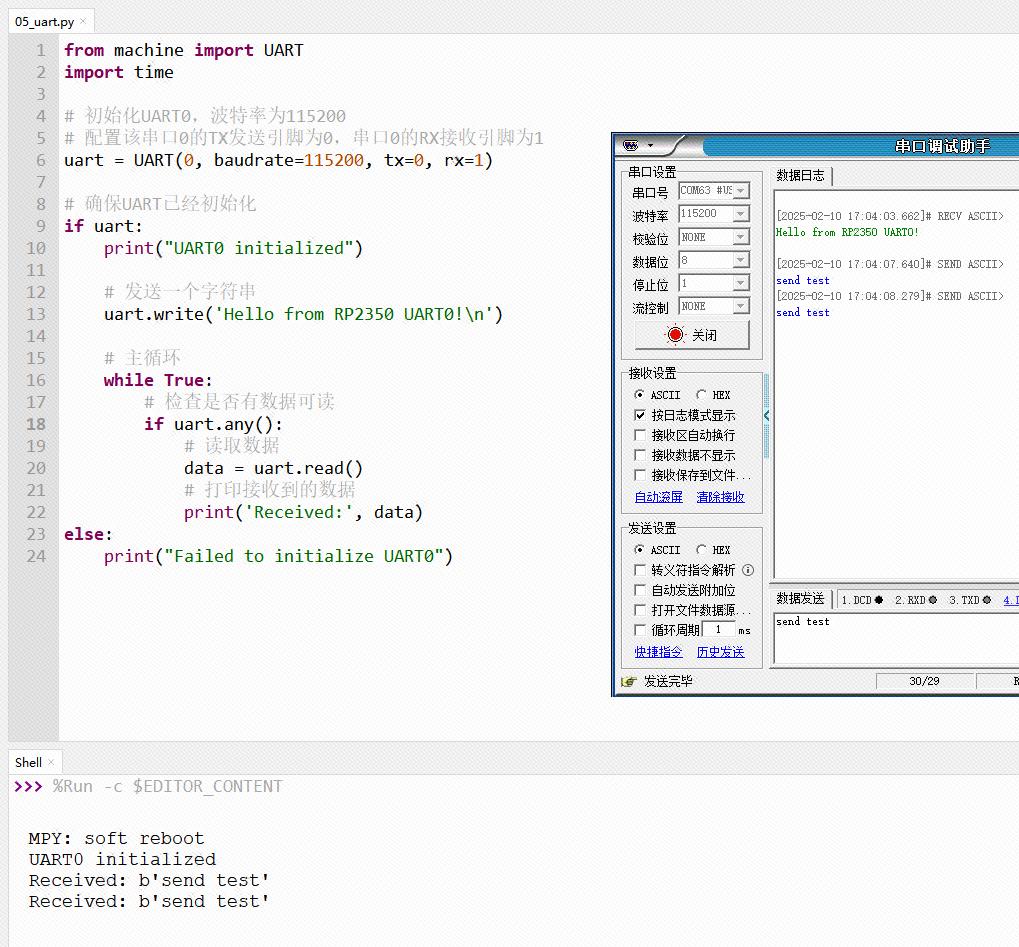Click the info icon beside 转义符指令解析
The width and height of the screenshot is (1019, 947).
coord(748,570)
